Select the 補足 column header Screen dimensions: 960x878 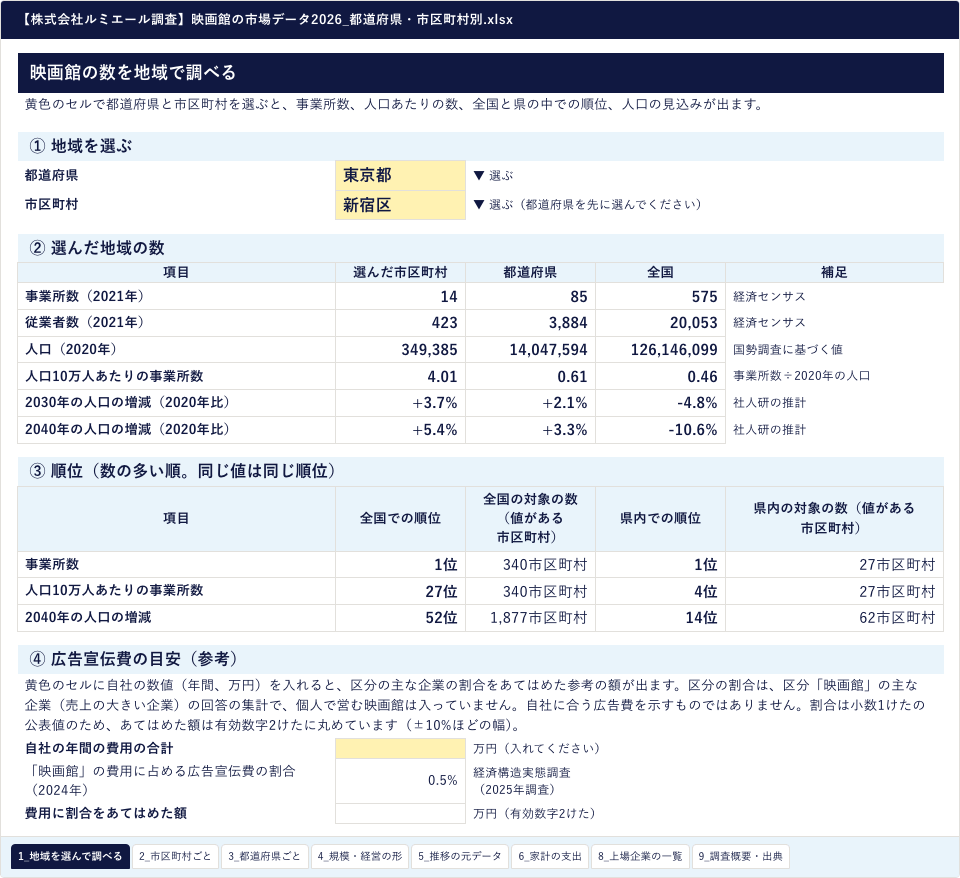834,272
